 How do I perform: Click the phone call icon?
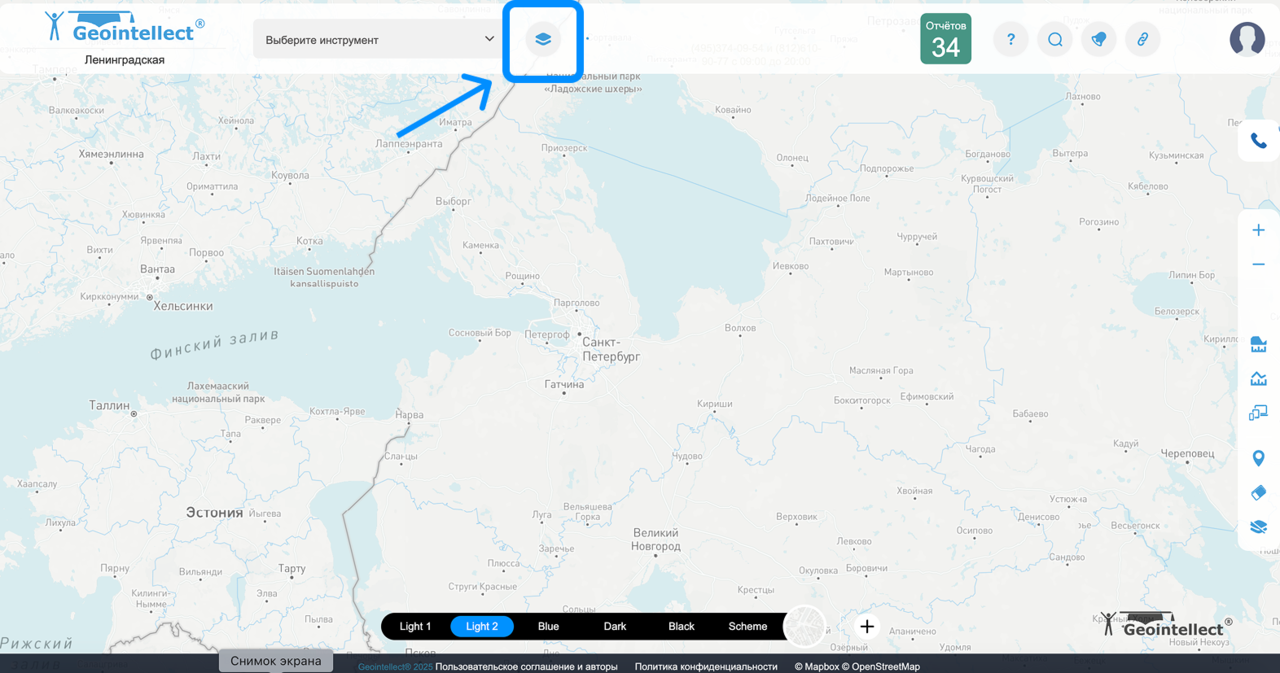click(1258, 141)
